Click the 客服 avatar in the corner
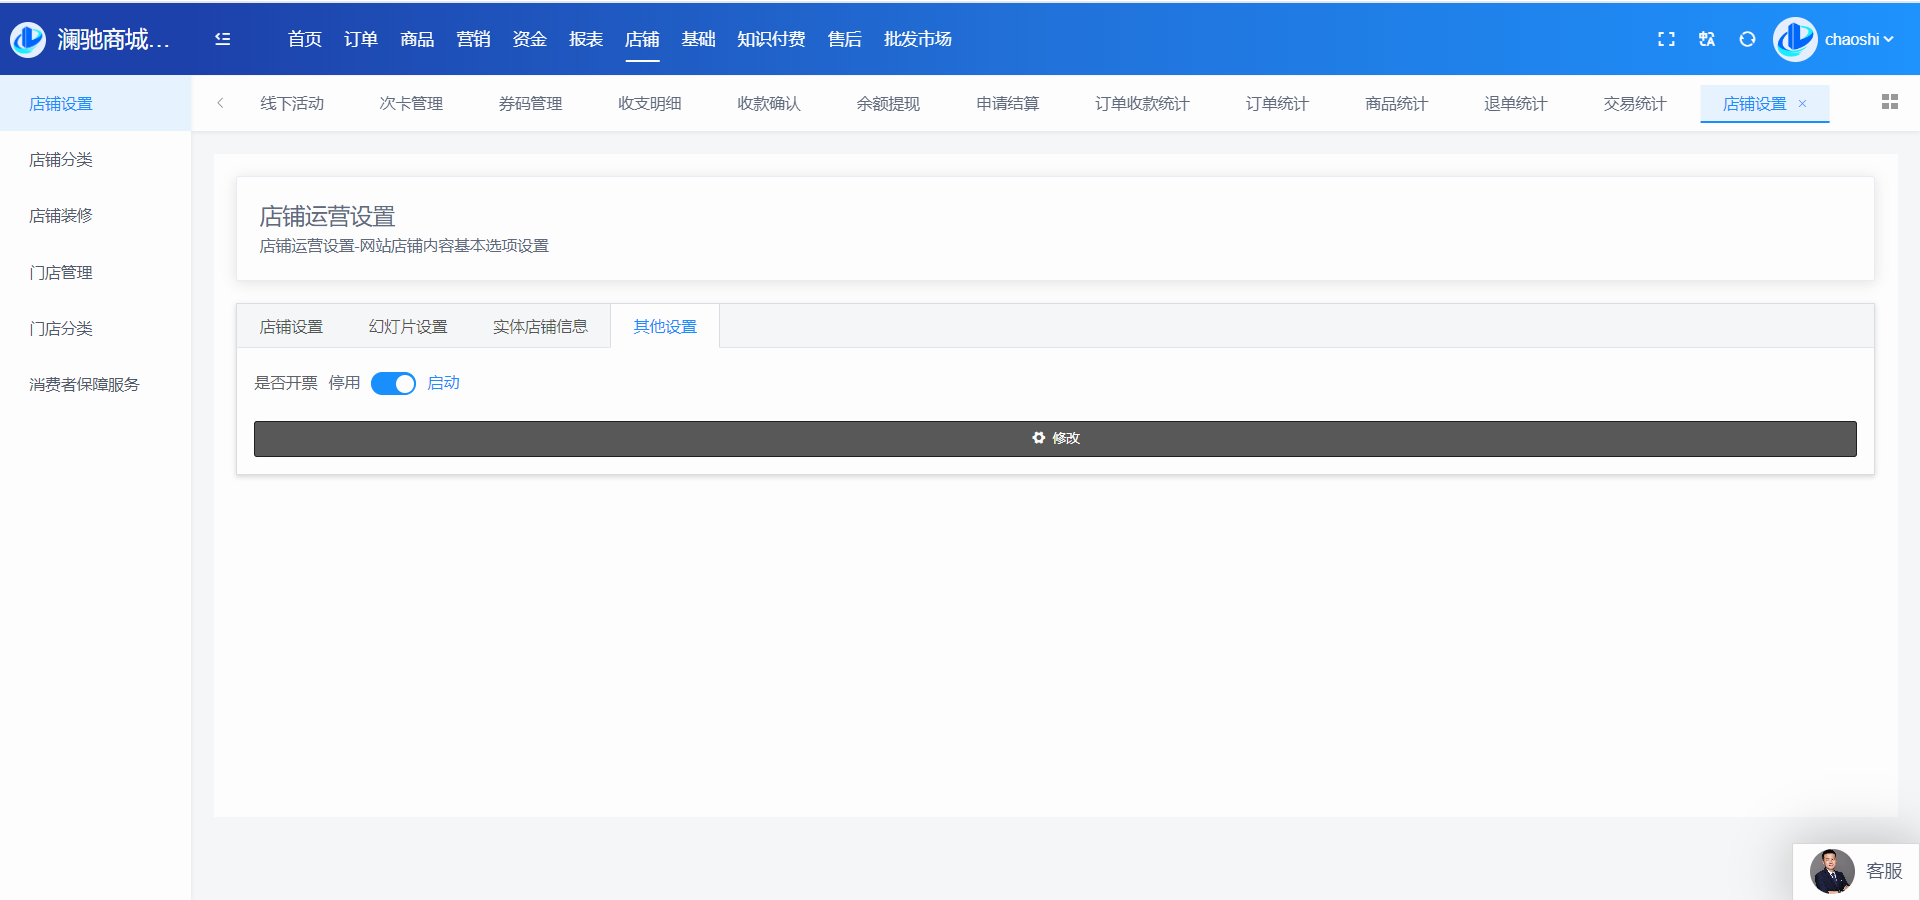 pyautogui.click(x=1832, y=871)
